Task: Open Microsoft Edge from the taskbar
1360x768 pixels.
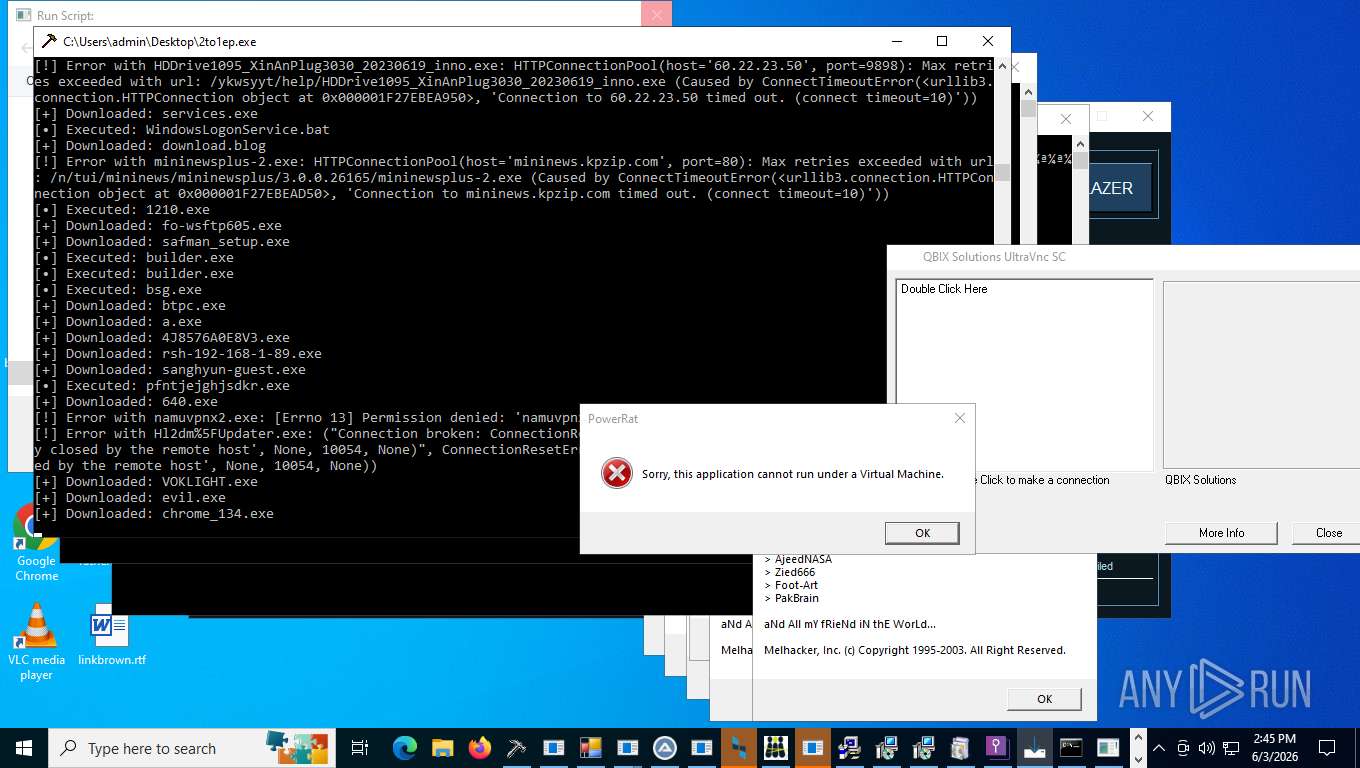Action: pyautogui.click(x=405, y=748)
